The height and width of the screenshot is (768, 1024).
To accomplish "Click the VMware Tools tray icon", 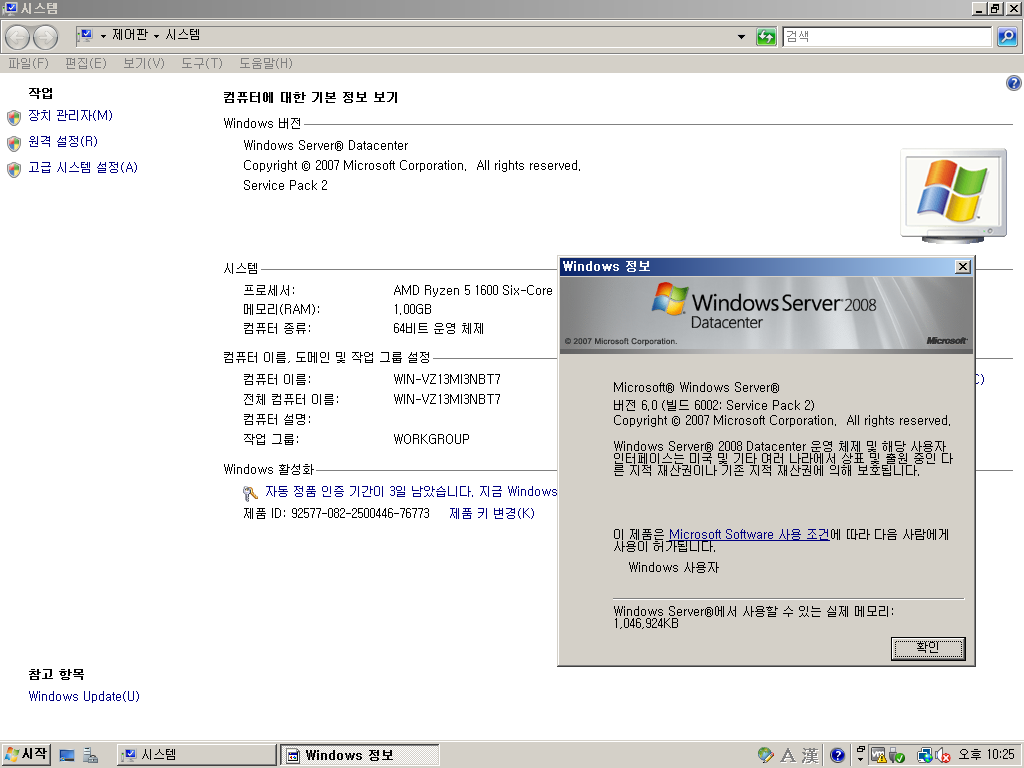I will click(x=878, y=756).
